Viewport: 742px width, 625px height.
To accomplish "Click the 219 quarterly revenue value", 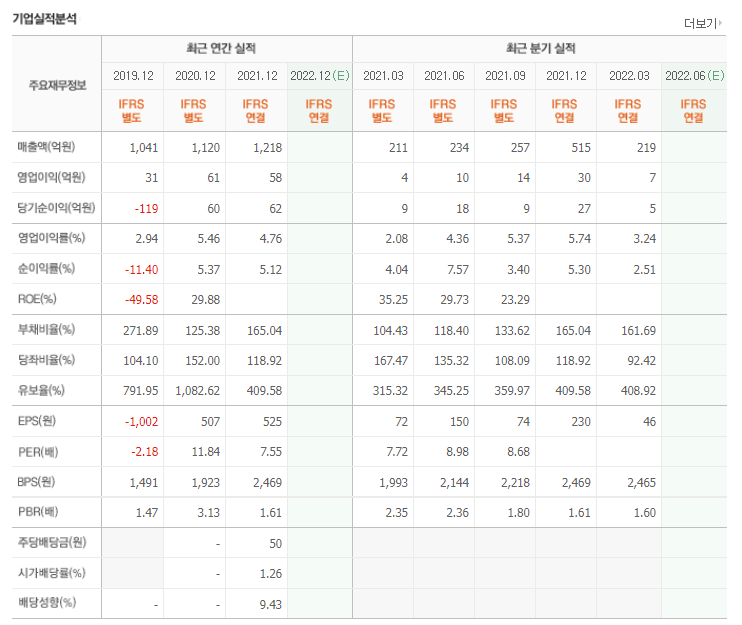I will coord(646,148).
